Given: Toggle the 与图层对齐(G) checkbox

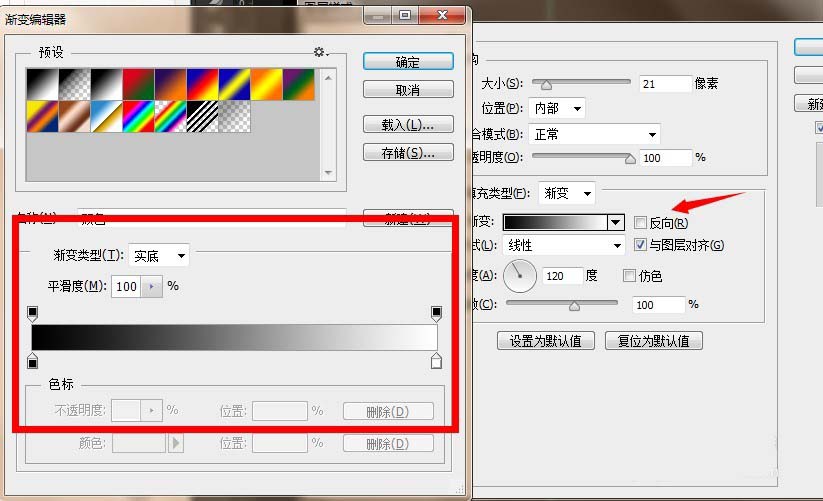Looking at the screenshot, I should [640, 244].
